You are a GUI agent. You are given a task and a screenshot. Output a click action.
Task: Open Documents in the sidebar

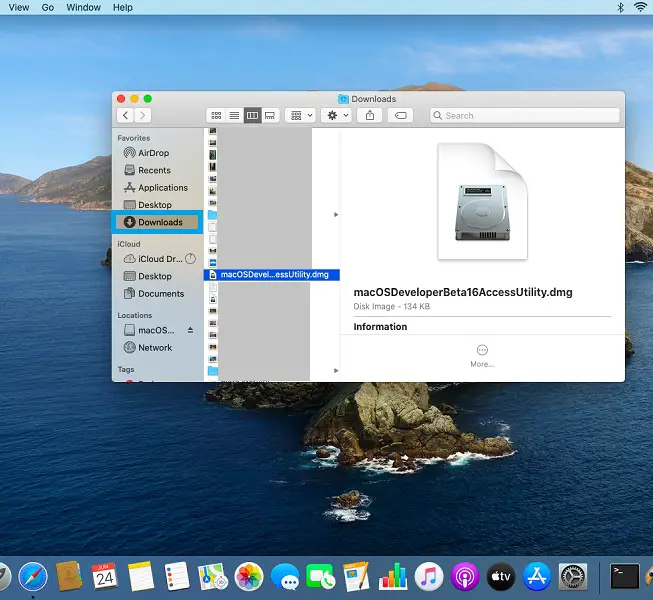[154, 294]
